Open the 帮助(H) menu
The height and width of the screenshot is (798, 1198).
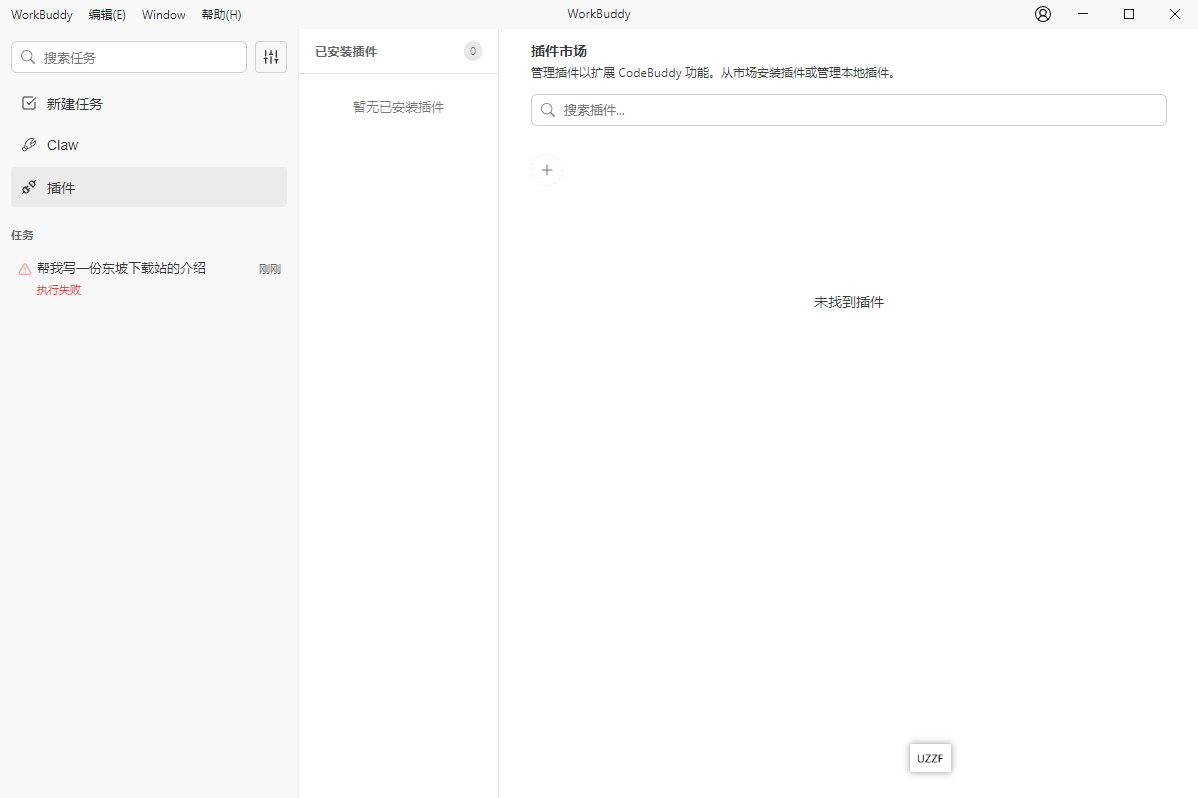[221, 15]
